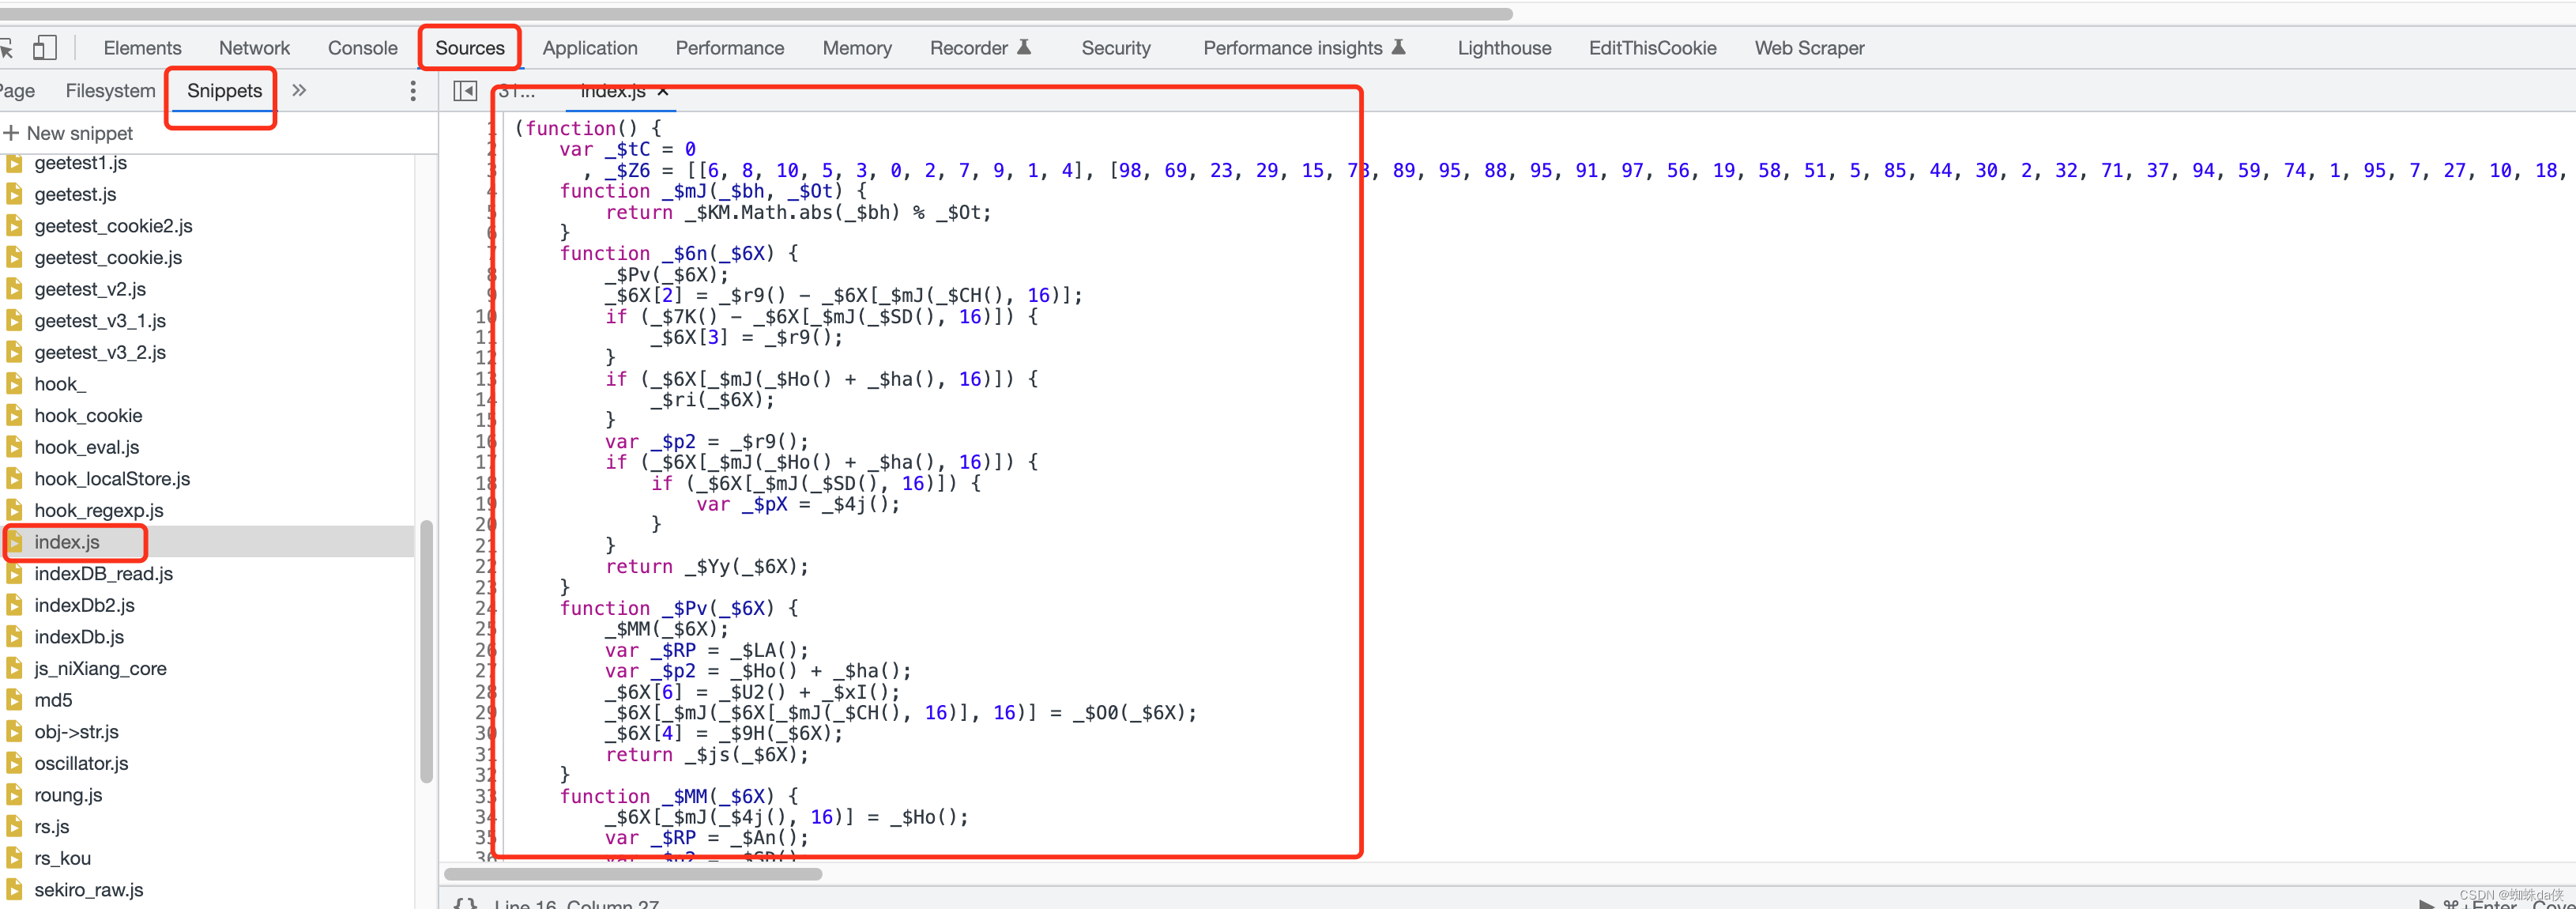
Task: Open snippet indexDb.js
Action: click(79, 637)
